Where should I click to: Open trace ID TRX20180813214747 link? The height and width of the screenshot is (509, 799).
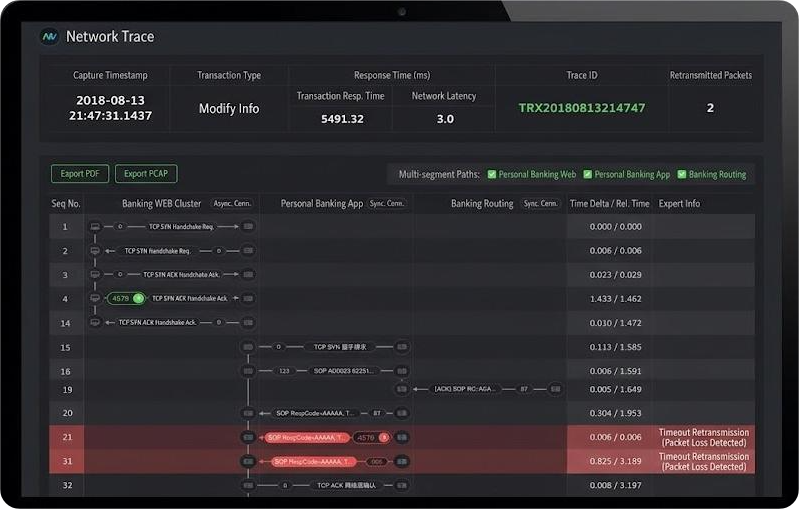(x=582, y=108)
